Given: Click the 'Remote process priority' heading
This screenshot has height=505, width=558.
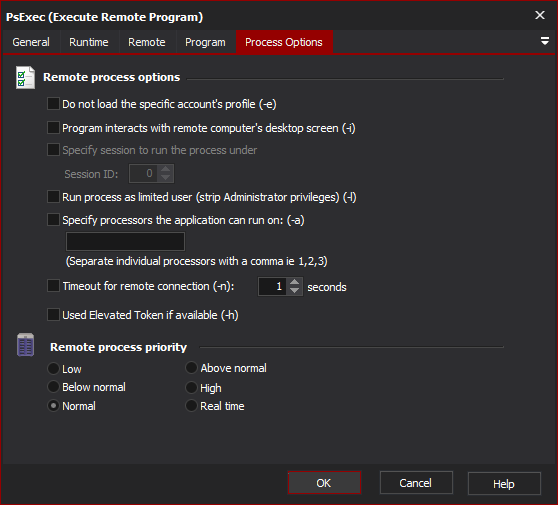Looking at the screenshot, I should [x=119, y=347].
